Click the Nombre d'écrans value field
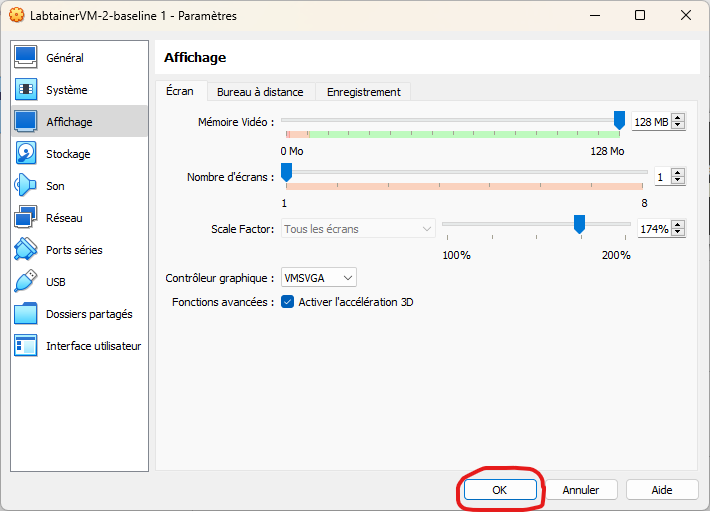This screenshot has height=512, width=710. point(662,176)
